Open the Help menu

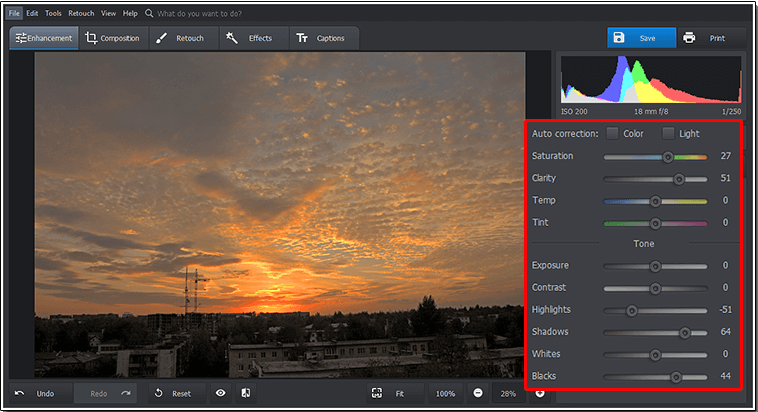tap(130, 13)
